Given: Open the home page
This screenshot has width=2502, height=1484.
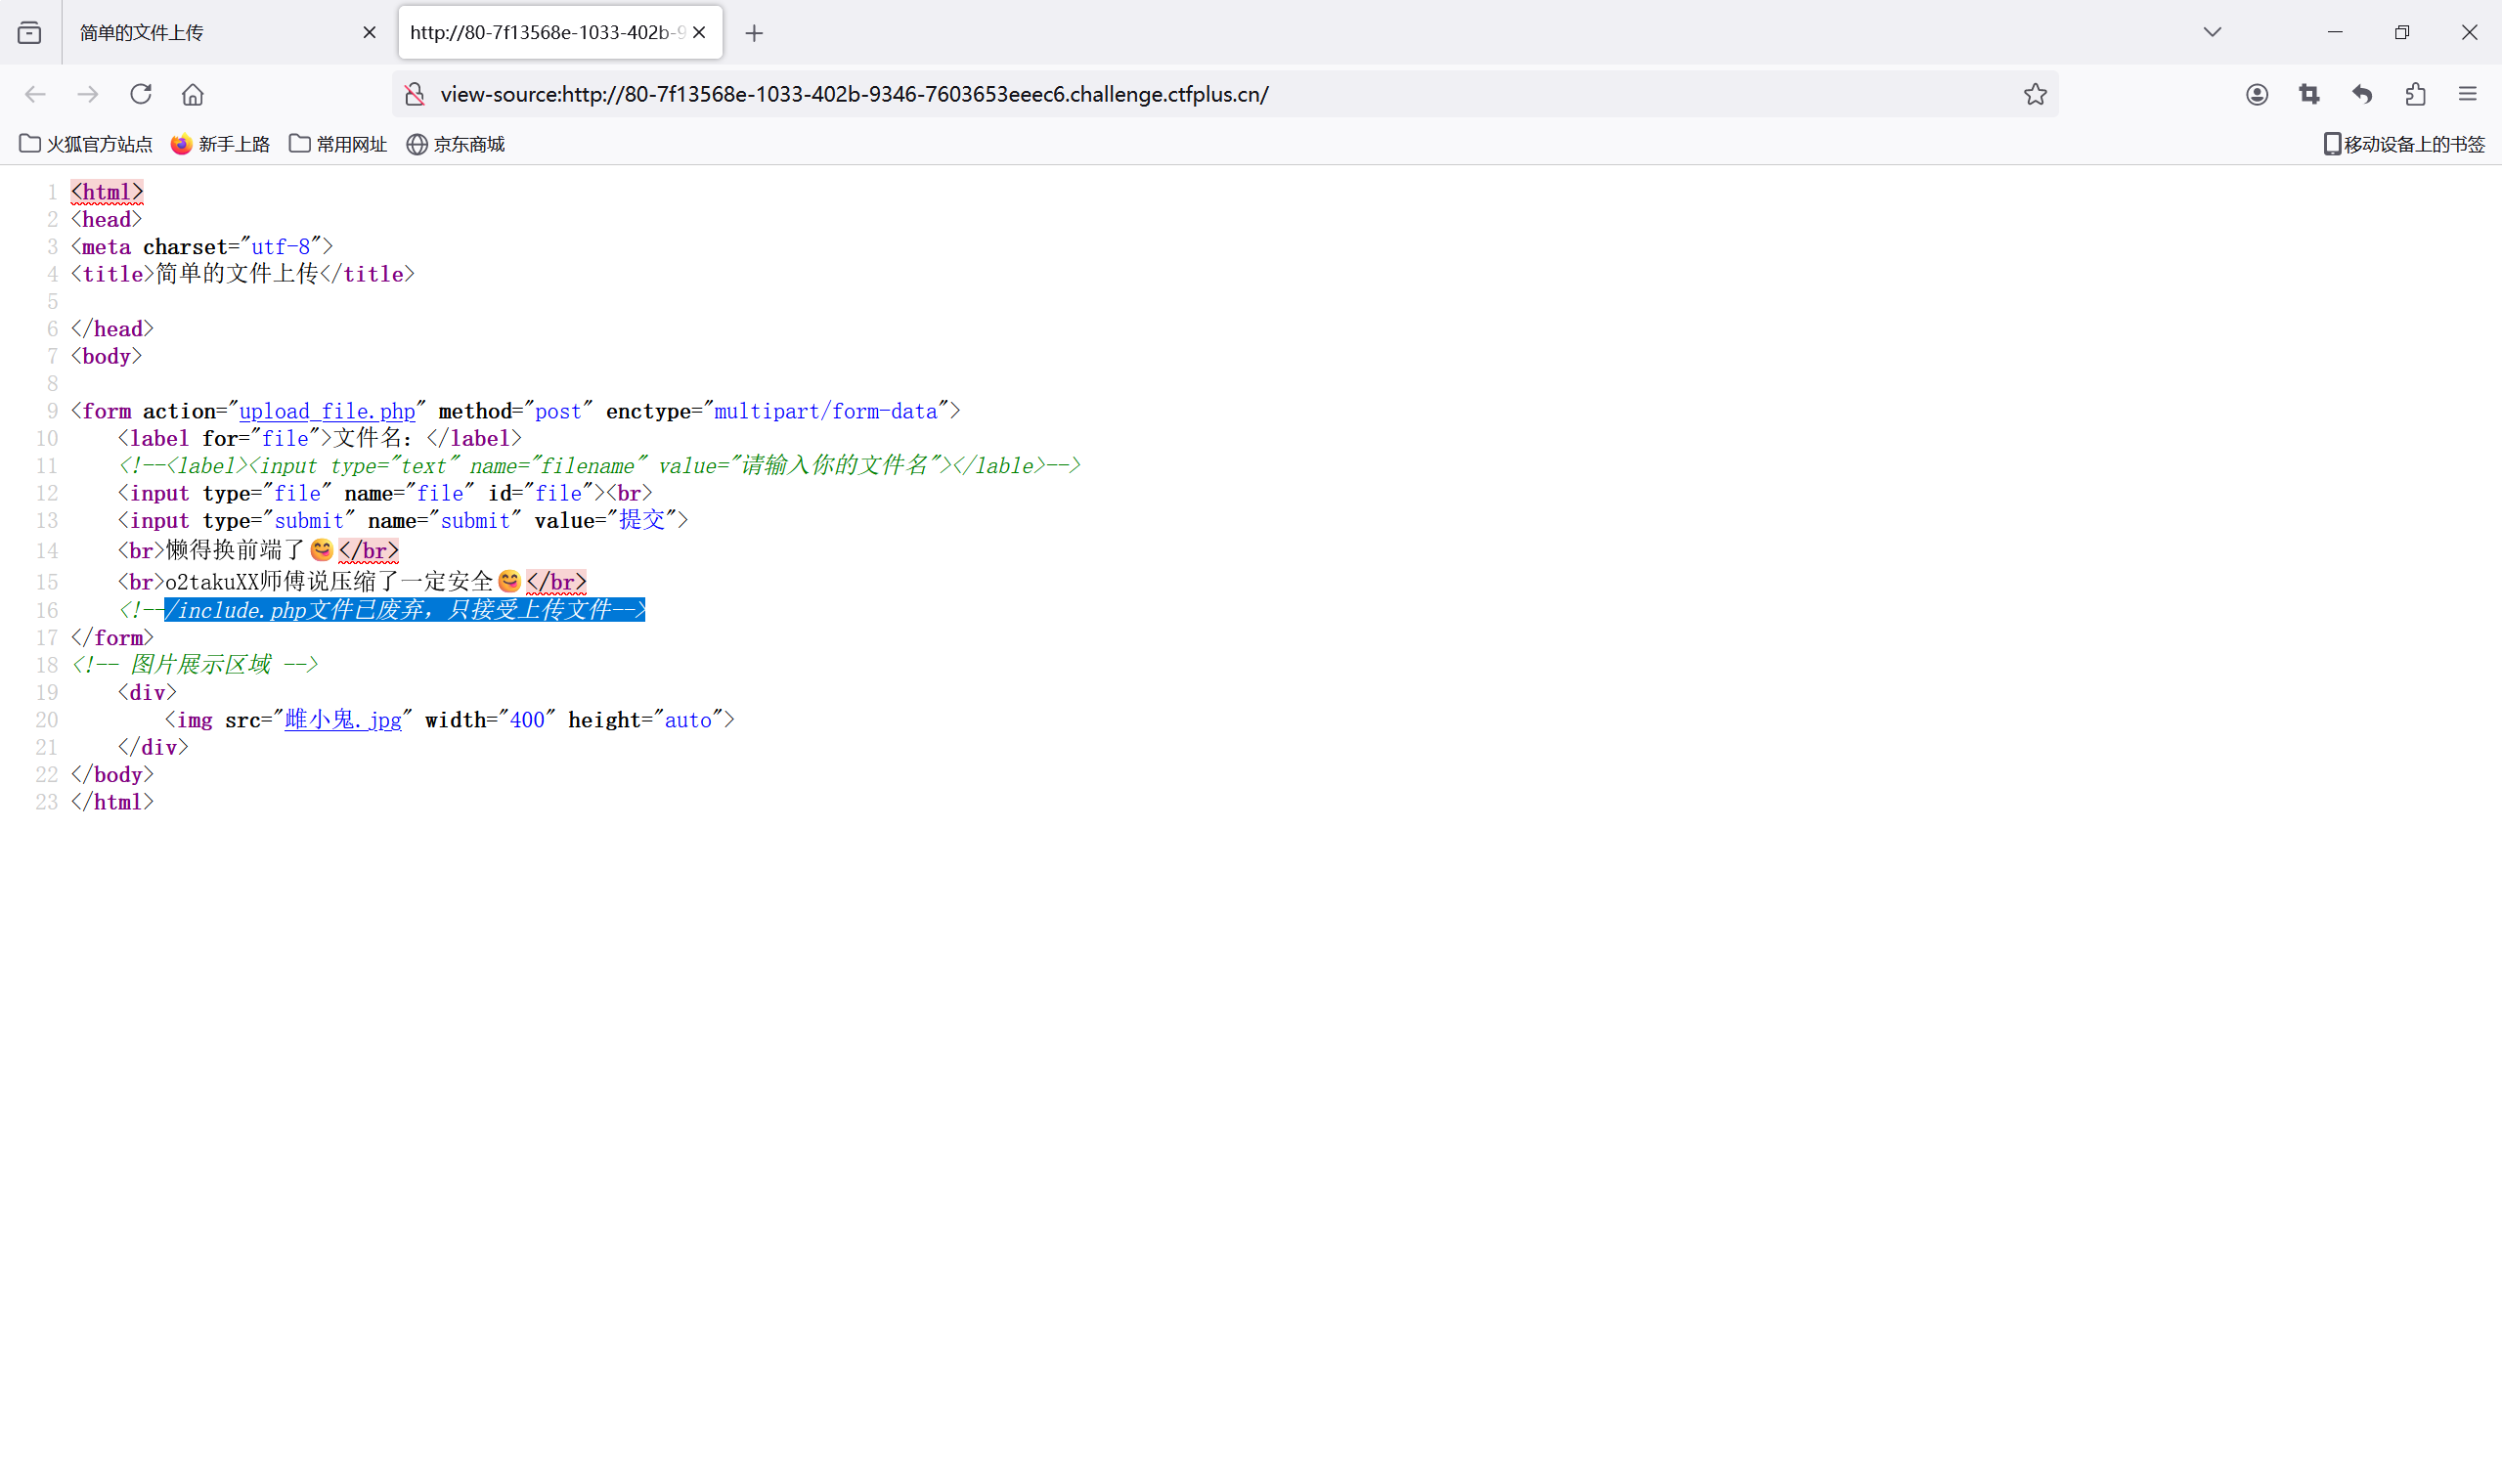Looking at the screenshot, I should pyautogui.click(x=193, y=94).
